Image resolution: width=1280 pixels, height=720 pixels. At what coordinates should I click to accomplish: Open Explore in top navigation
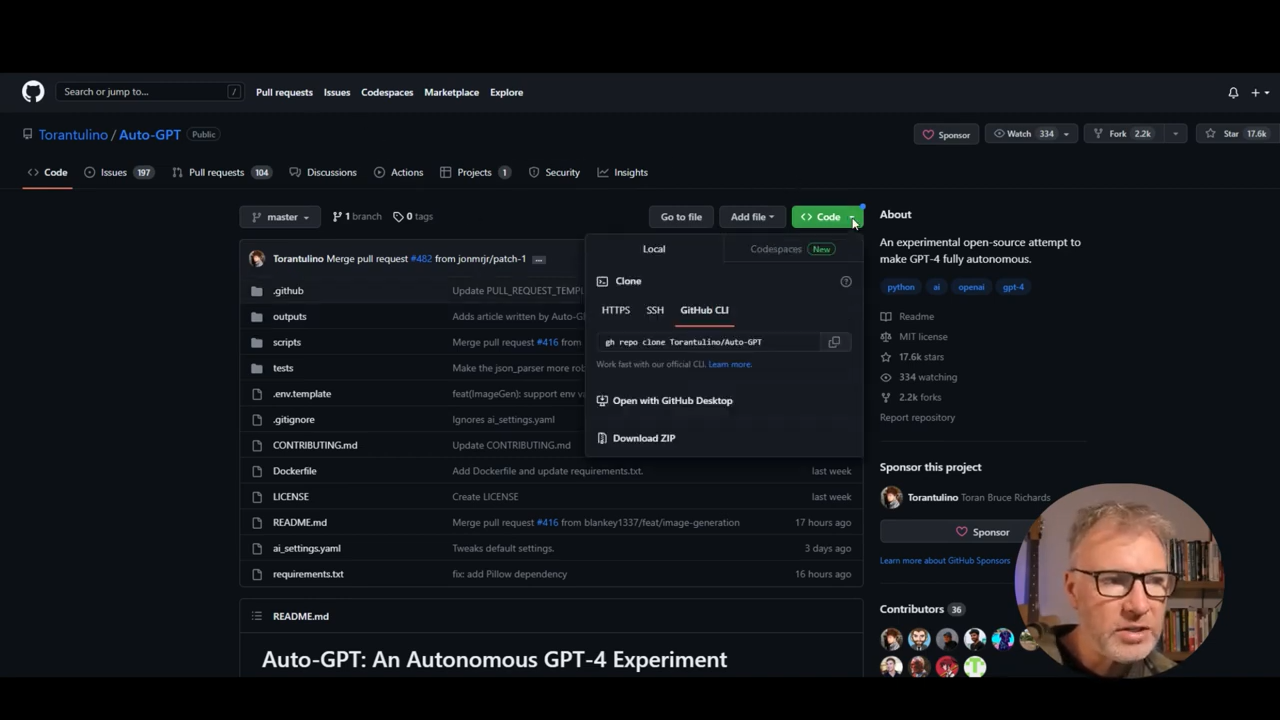tap(506, 92)
